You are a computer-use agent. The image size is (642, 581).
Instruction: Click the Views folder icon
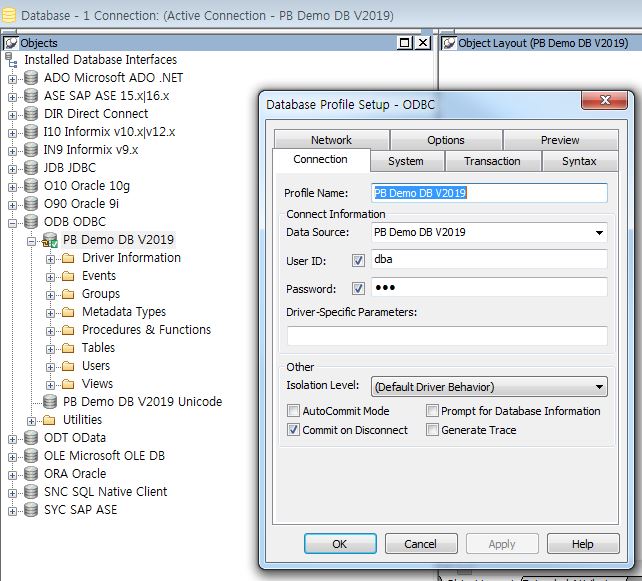(68, 384)
